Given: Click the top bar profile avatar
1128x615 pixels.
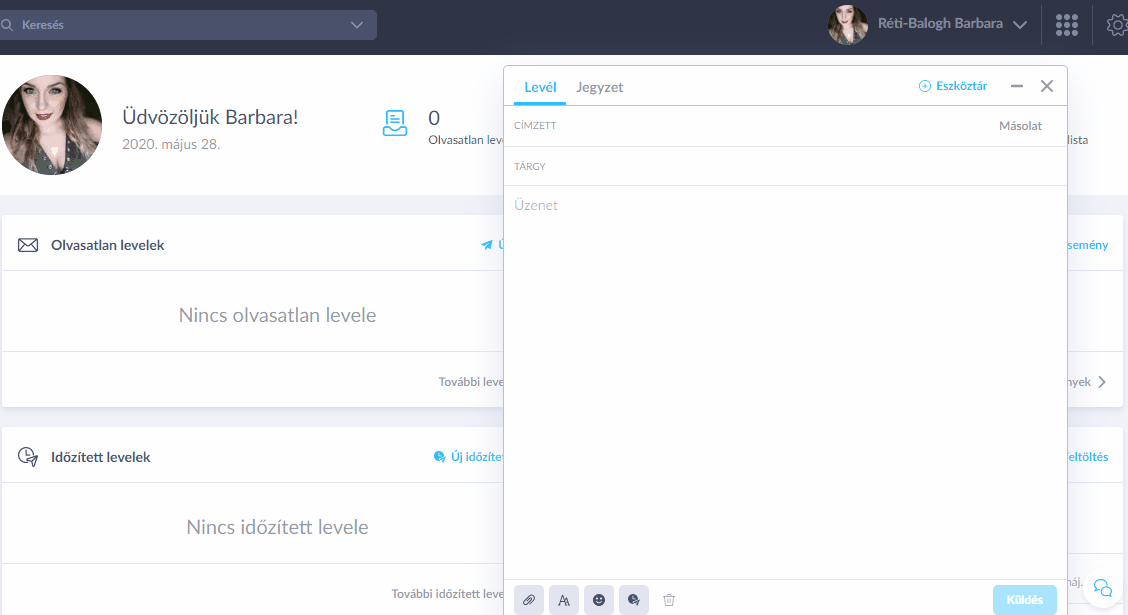Looking at the screenshot, I should point(848,24).
